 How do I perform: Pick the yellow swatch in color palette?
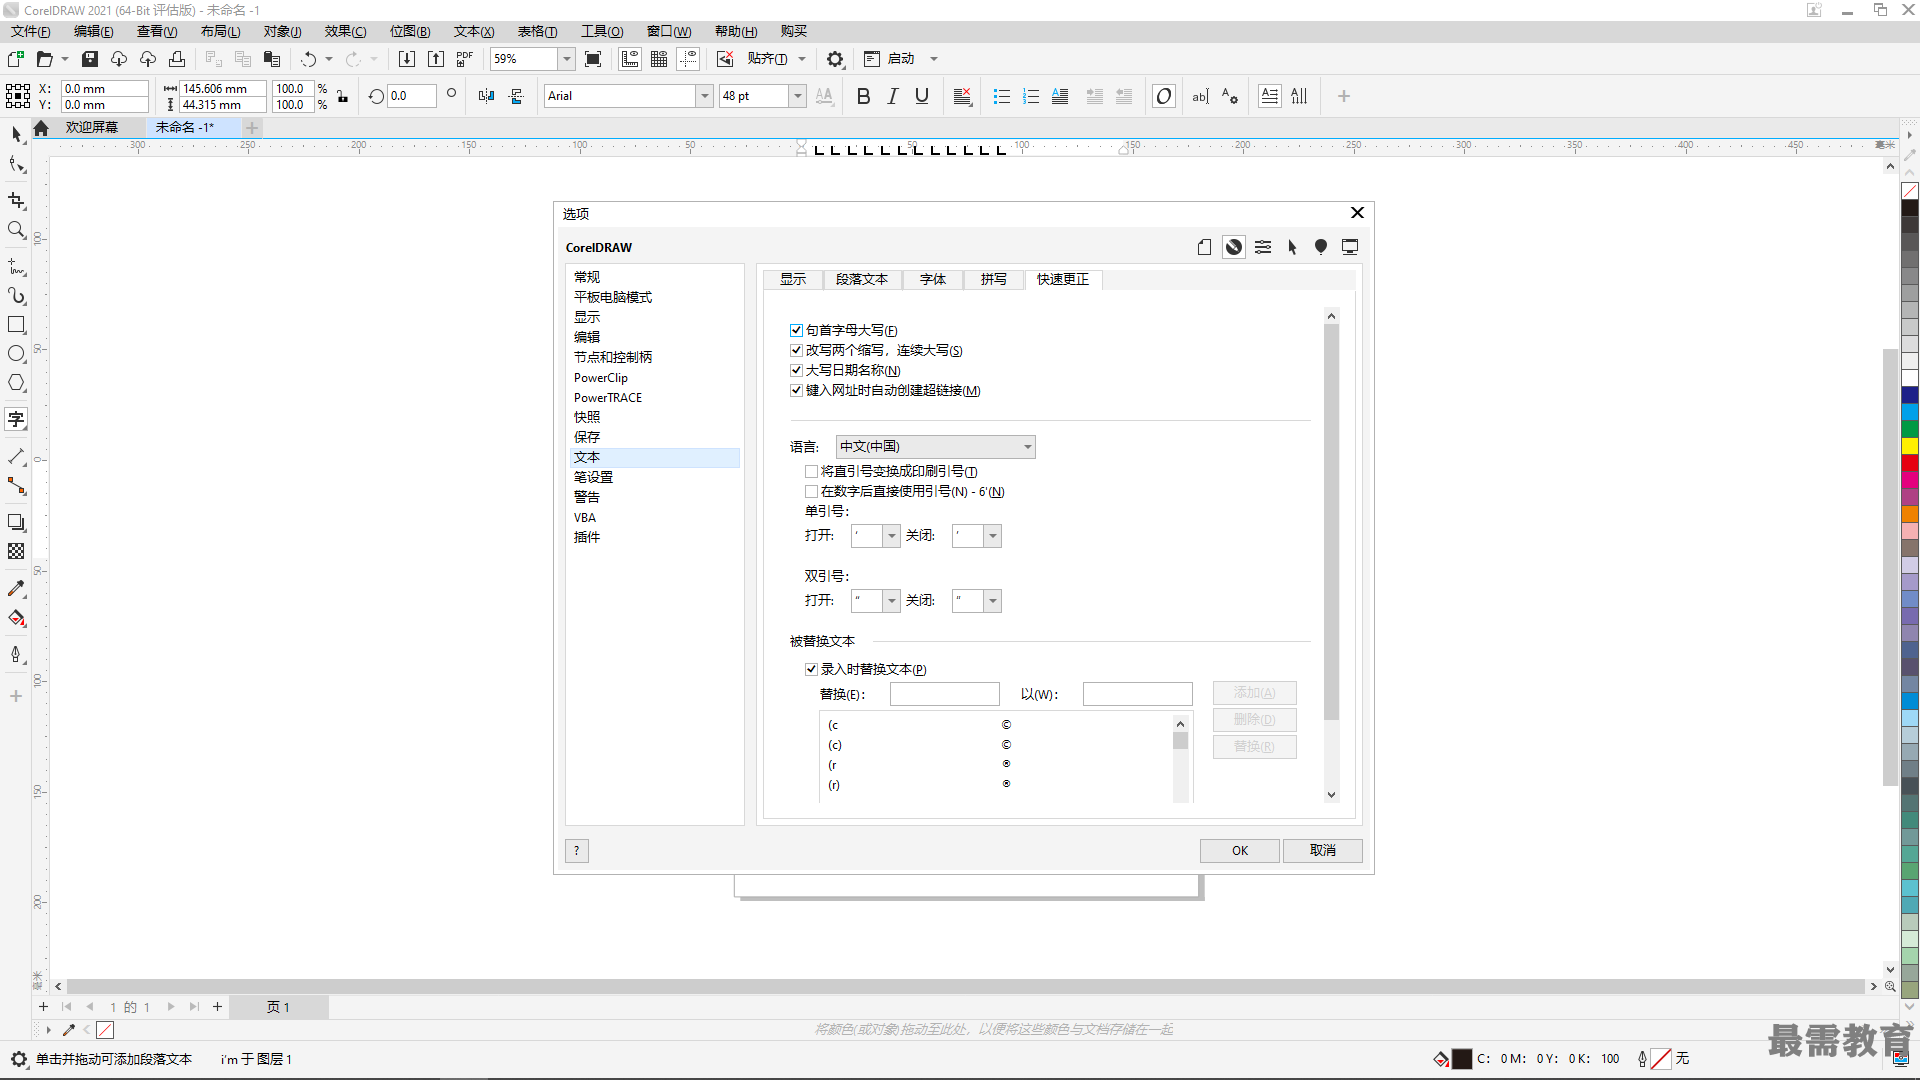(x=1910, y=446)
